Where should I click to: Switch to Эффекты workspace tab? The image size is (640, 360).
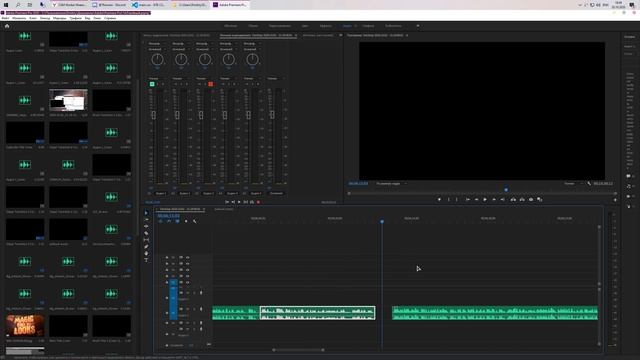(326, 26)
